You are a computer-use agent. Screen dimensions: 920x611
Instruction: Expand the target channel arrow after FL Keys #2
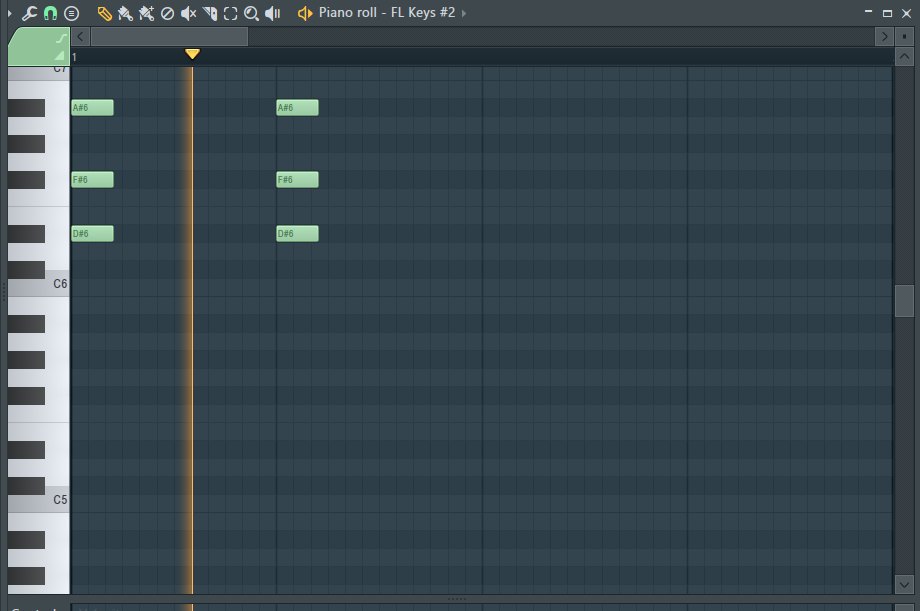click(x=464, y=13)
